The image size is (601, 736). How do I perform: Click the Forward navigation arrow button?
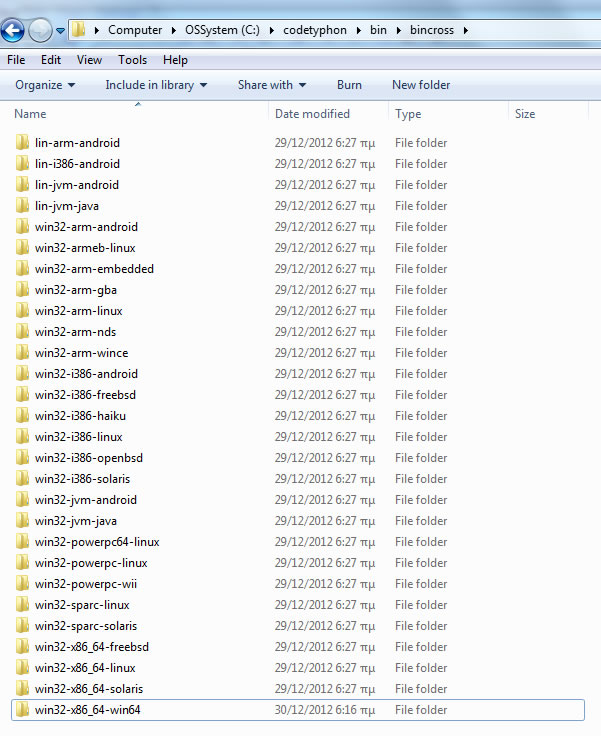(x=40, y=31)
